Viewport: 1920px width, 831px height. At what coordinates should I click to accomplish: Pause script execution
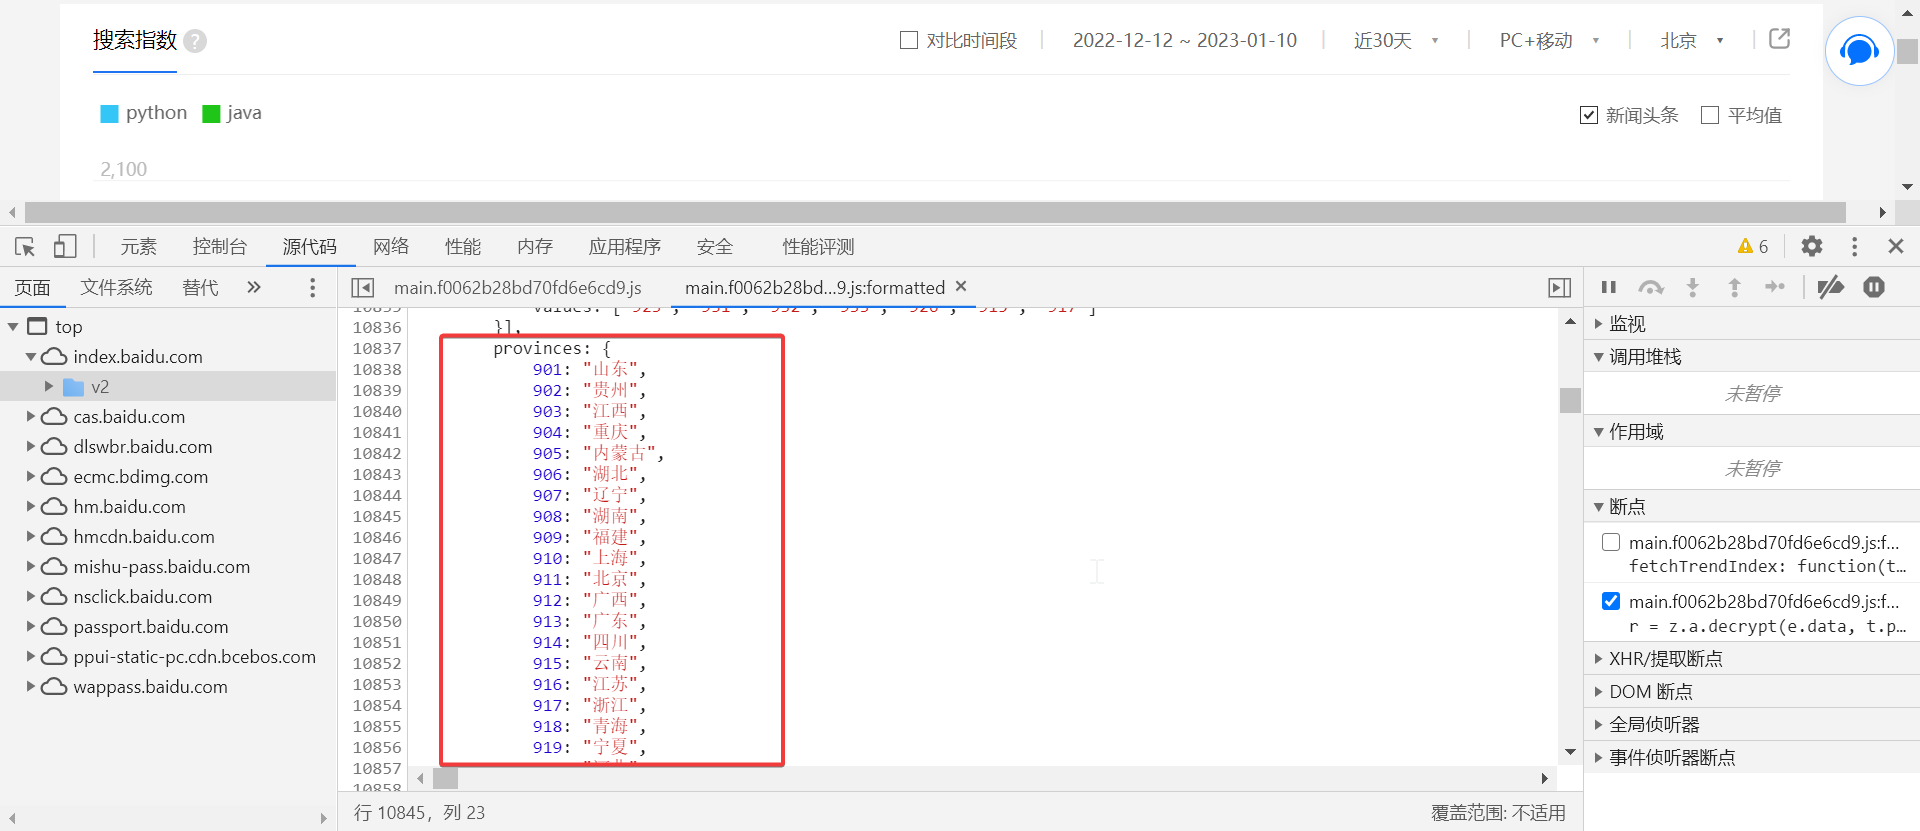[1608, 288]
